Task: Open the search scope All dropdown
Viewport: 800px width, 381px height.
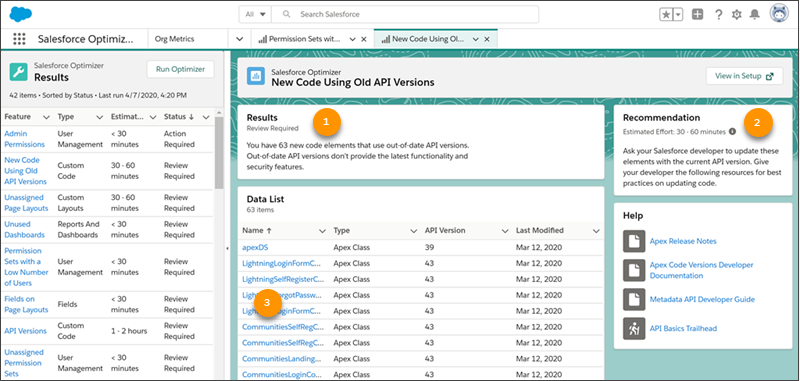Action: pos(255,14)
